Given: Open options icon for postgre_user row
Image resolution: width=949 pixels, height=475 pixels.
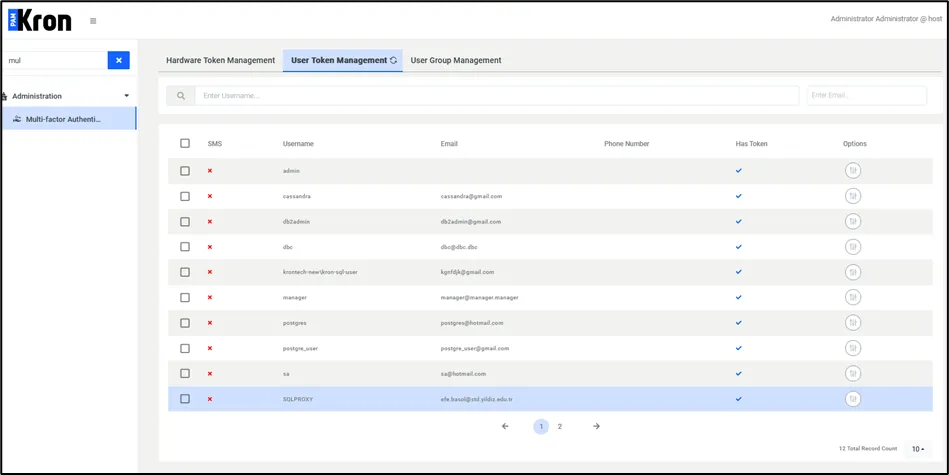Looking at the screenshot, I should pyautogui.click(x=853, y=349).
